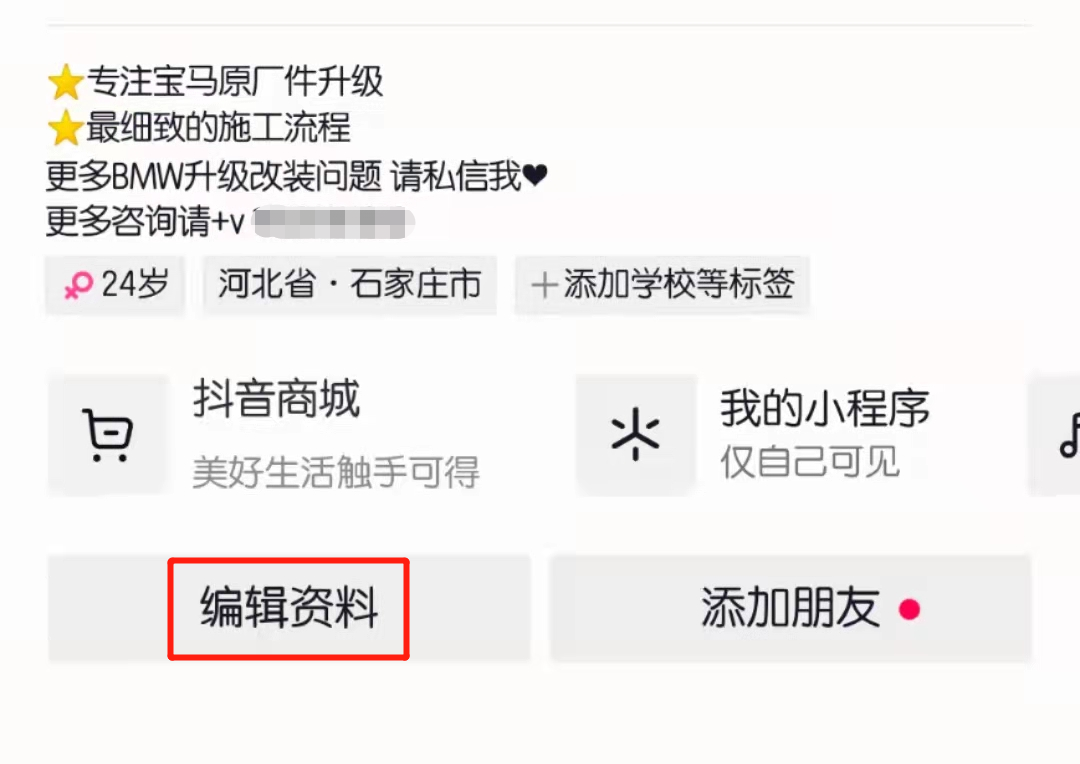Tap the plus sign in add-tags chip
The image size is (1080, 764).
click(544, 285)
